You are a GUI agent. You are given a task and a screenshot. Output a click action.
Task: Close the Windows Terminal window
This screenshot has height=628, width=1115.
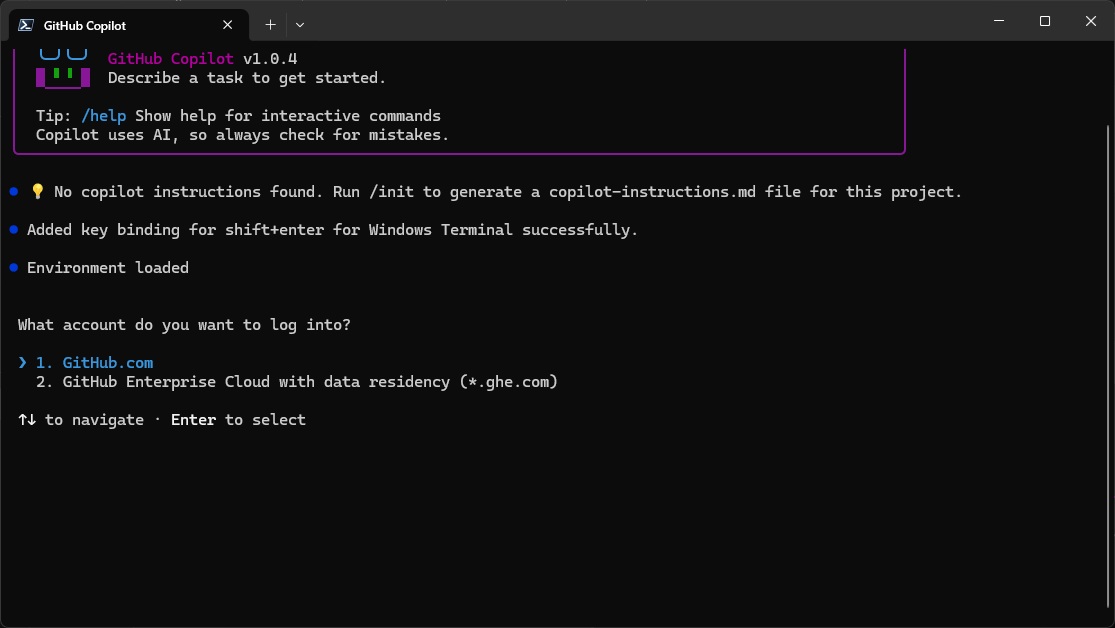(x=1090, y=21)
